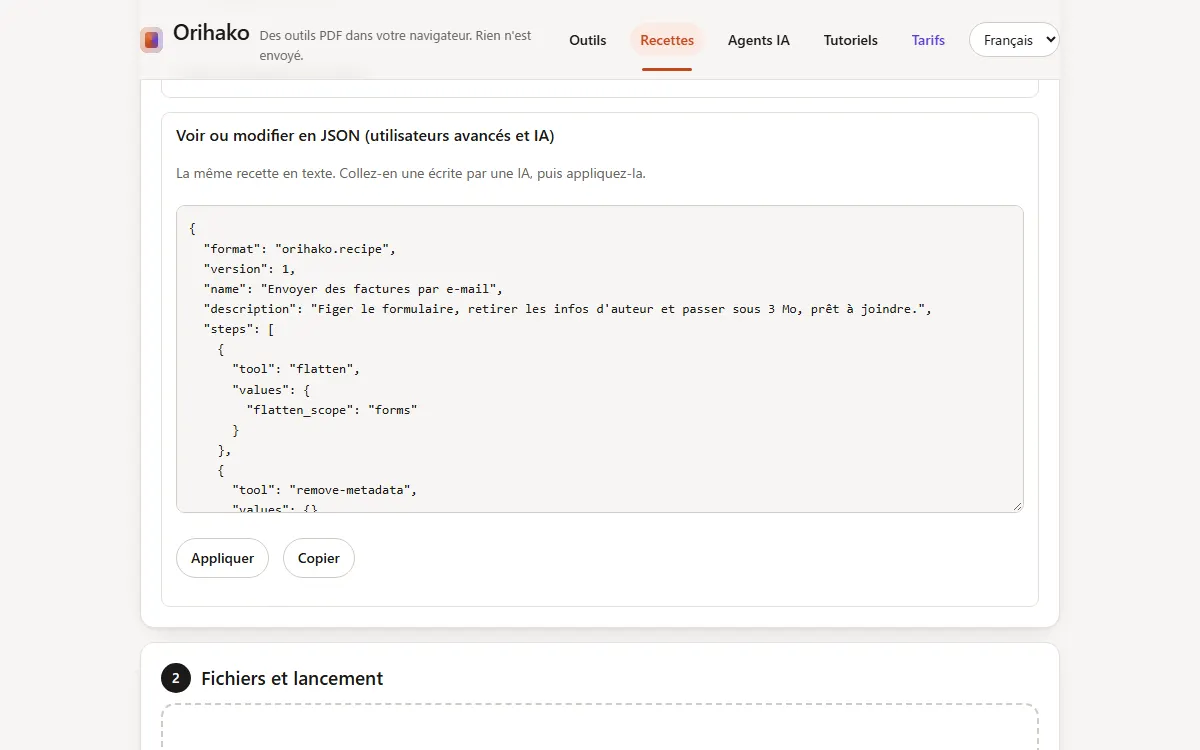The height and width of the screenshot is (750, 1200).
Task: Expand the Français language dropdown
Action: coord(1014,40)
